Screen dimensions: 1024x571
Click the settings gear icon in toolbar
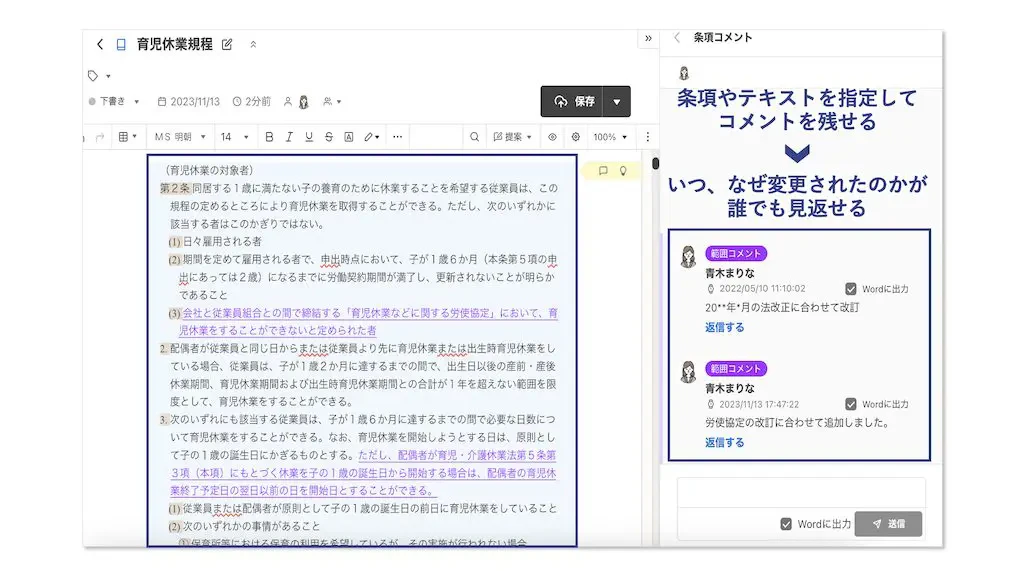tap(575, 137)
